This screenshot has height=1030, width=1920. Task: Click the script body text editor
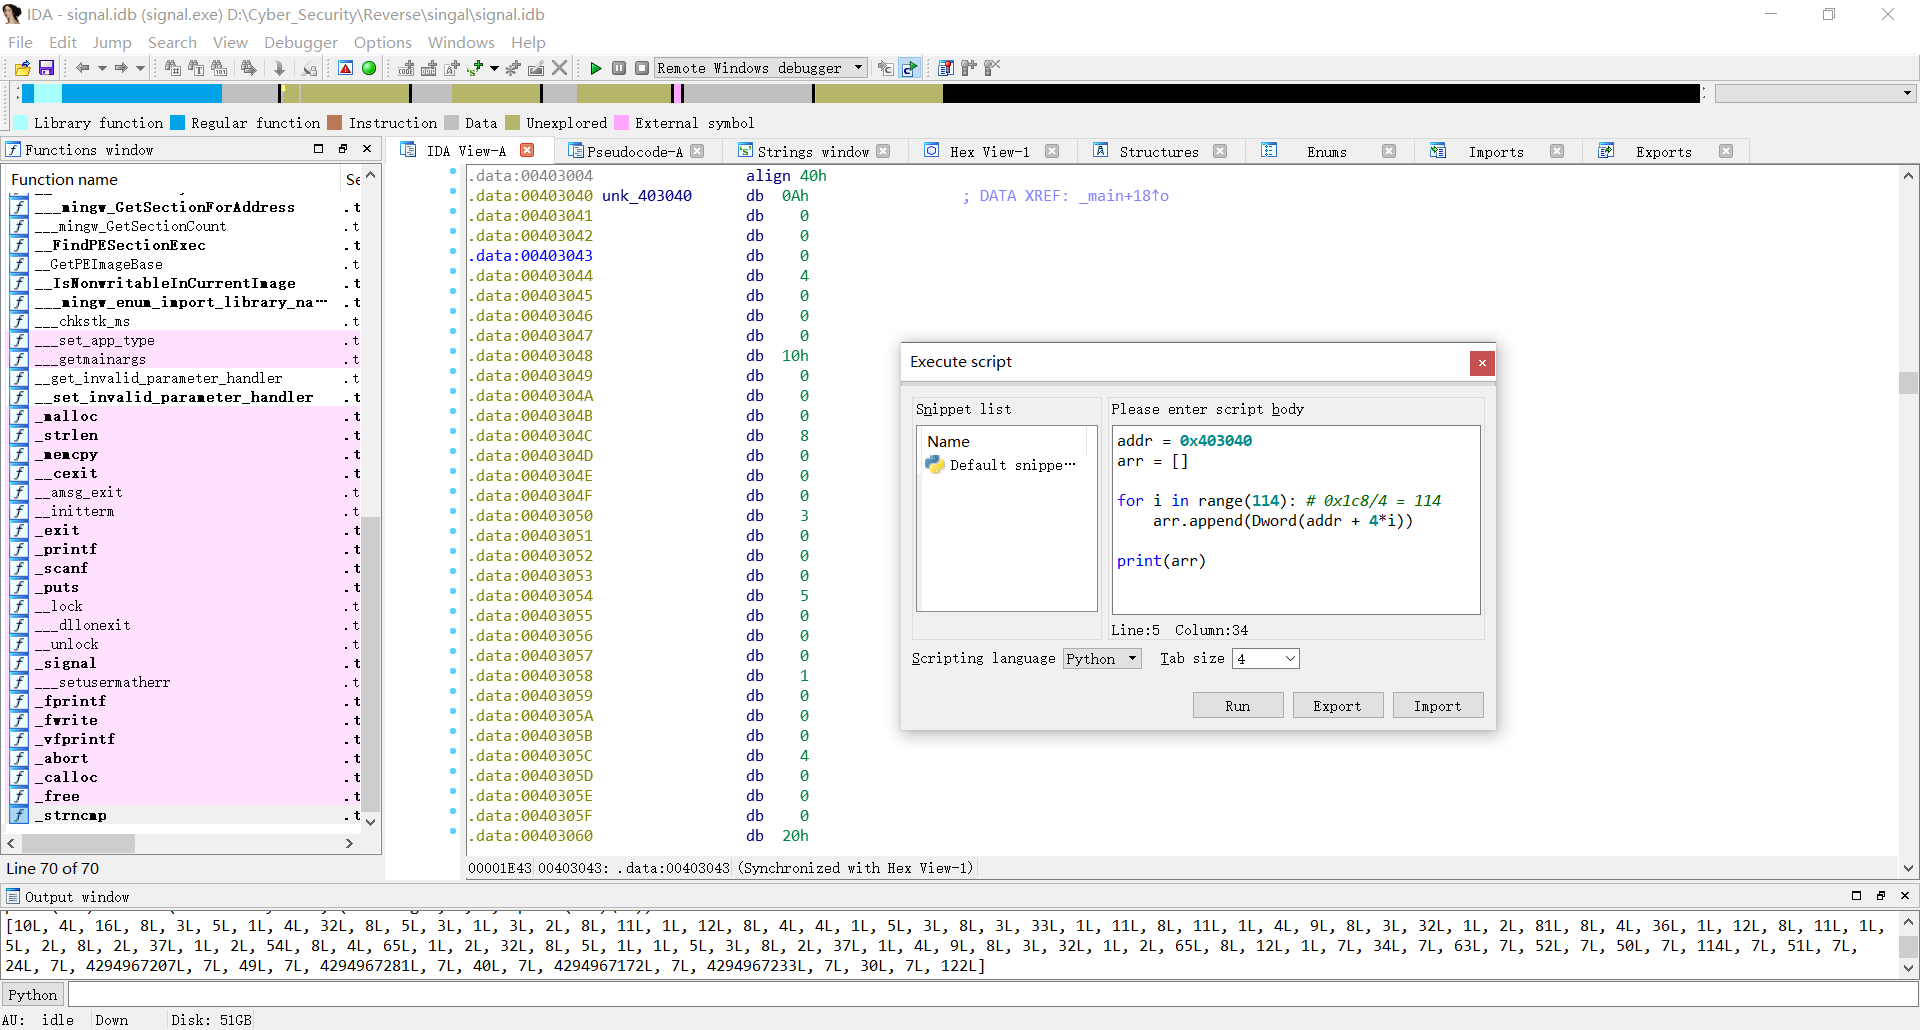click(1296, 520)
